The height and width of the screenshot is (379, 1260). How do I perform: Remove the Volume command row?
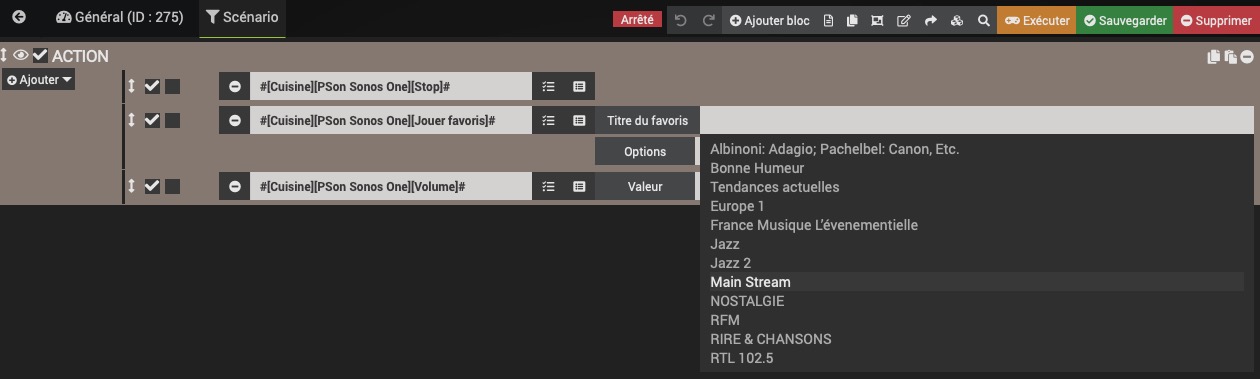coord(234,186)
